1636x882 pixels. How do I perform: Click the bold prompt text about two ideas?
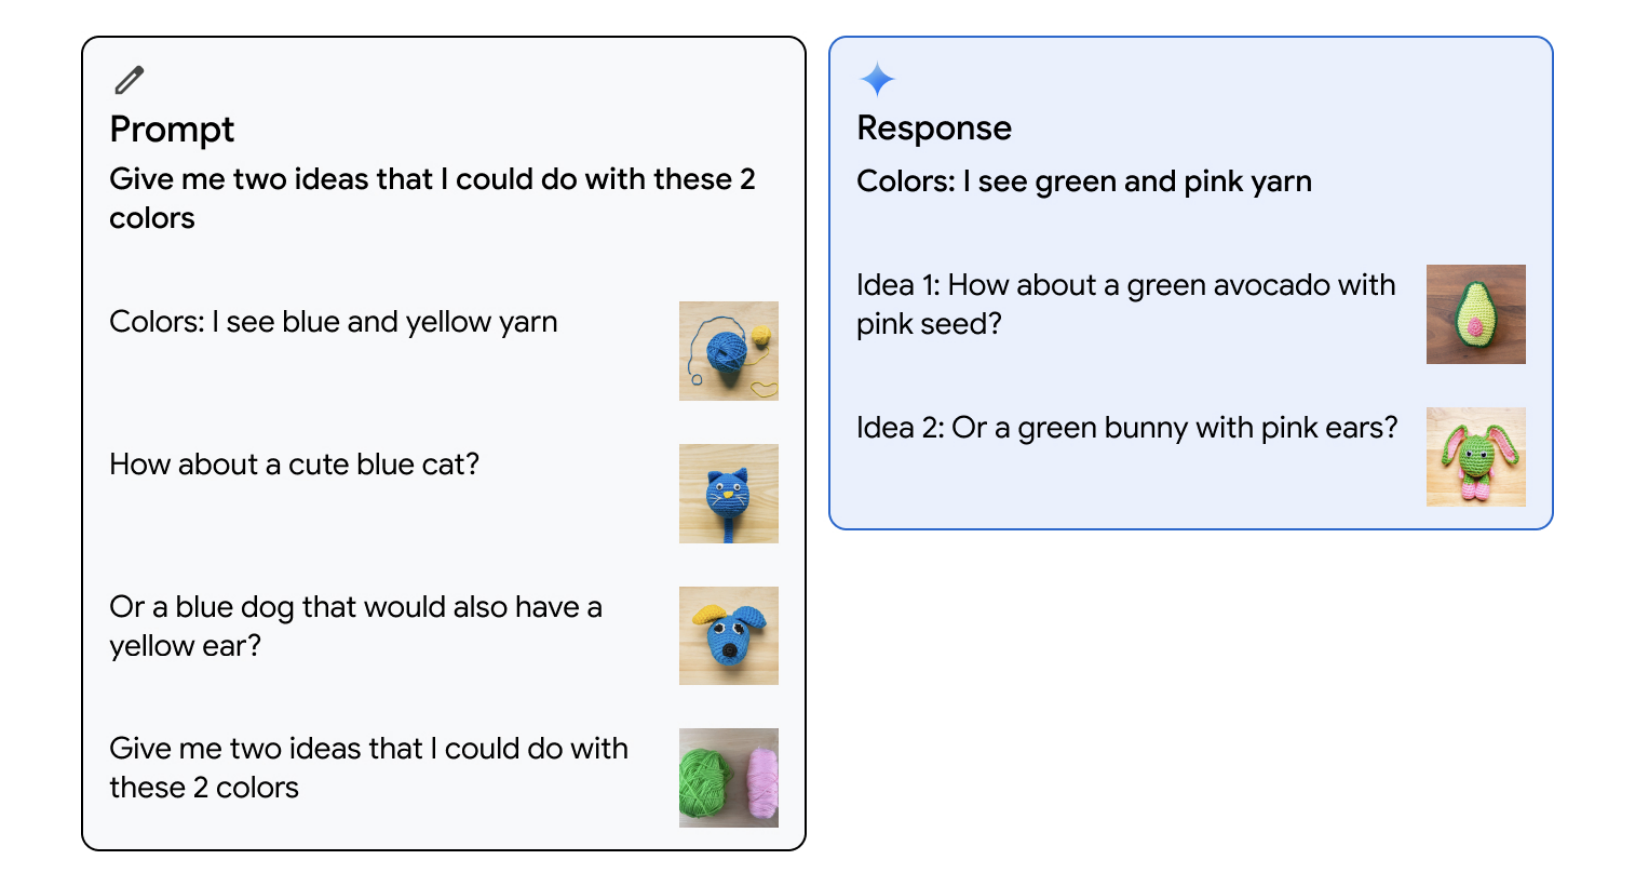[x=431, y=198]
